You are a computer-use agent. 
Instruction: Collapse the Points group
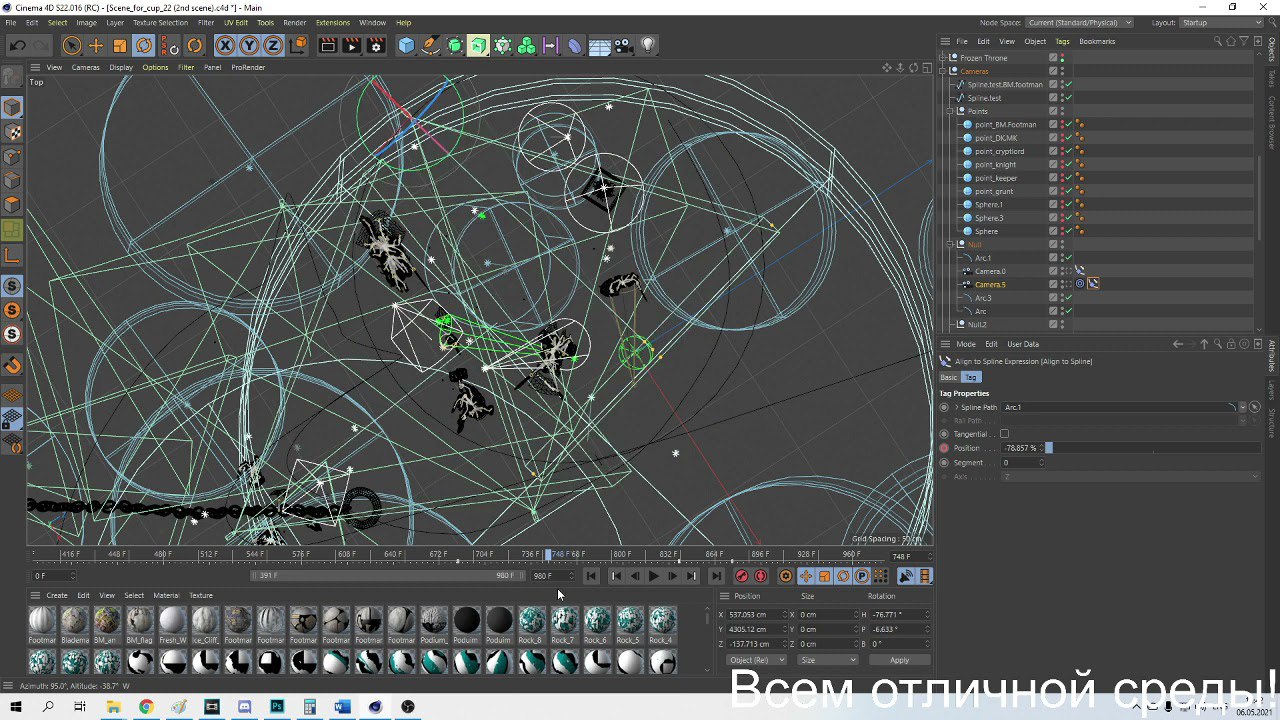coord(951,111)
